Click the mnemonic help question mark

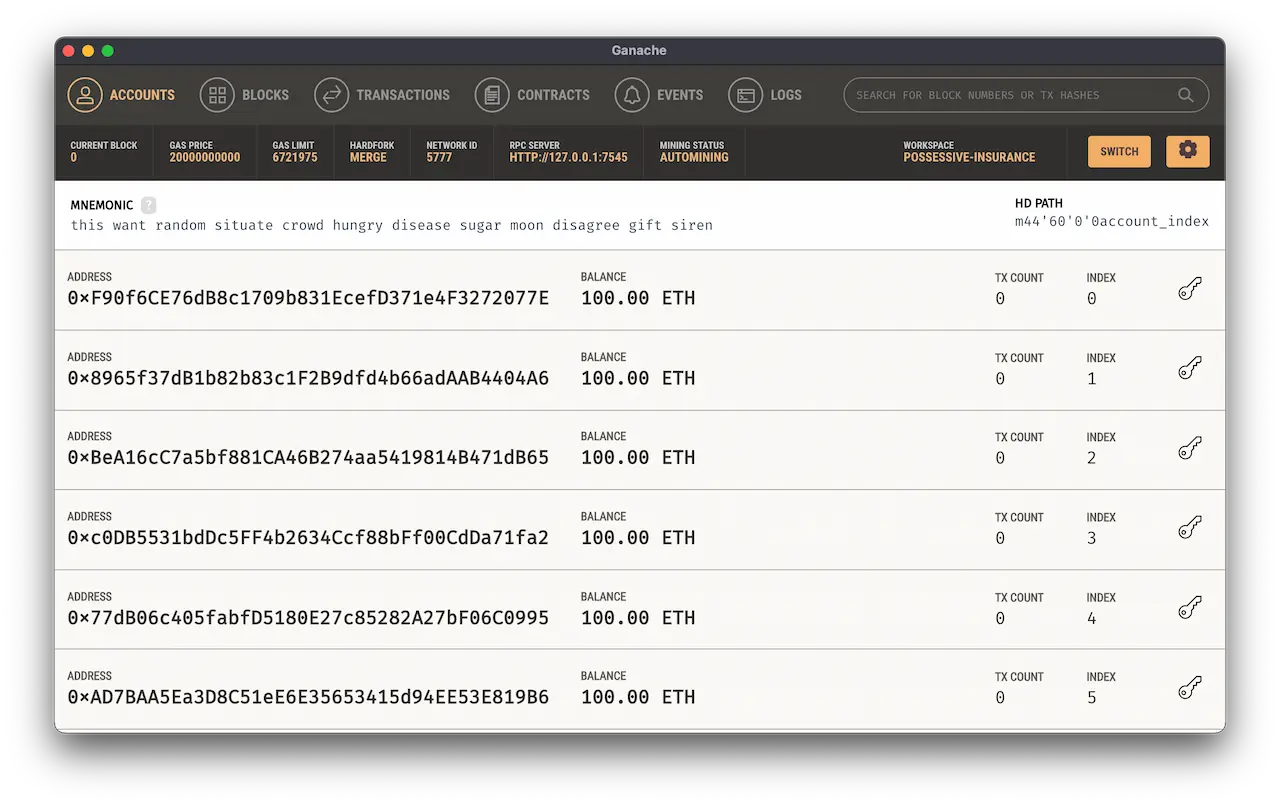(149, 205)
